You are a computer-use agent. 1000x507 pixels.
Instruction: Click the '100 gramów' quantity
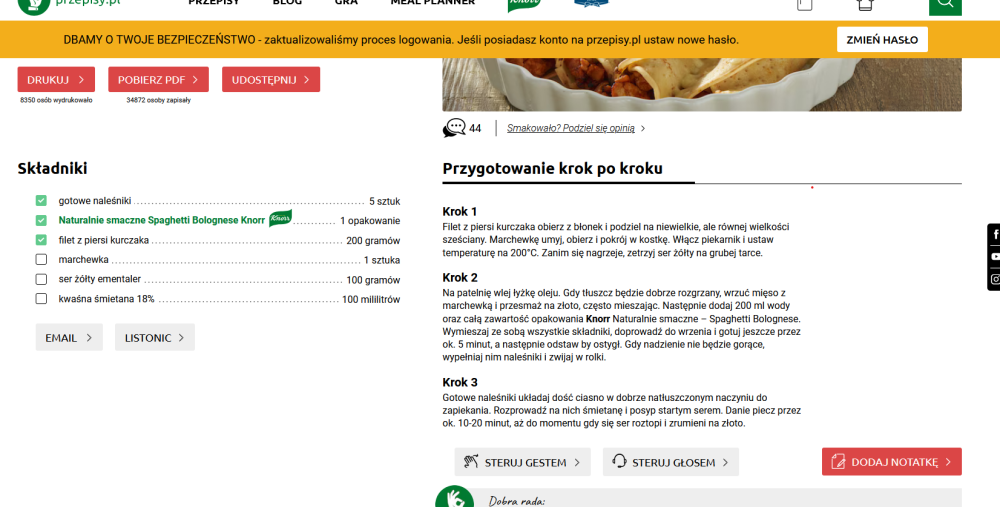pos(373,280)
